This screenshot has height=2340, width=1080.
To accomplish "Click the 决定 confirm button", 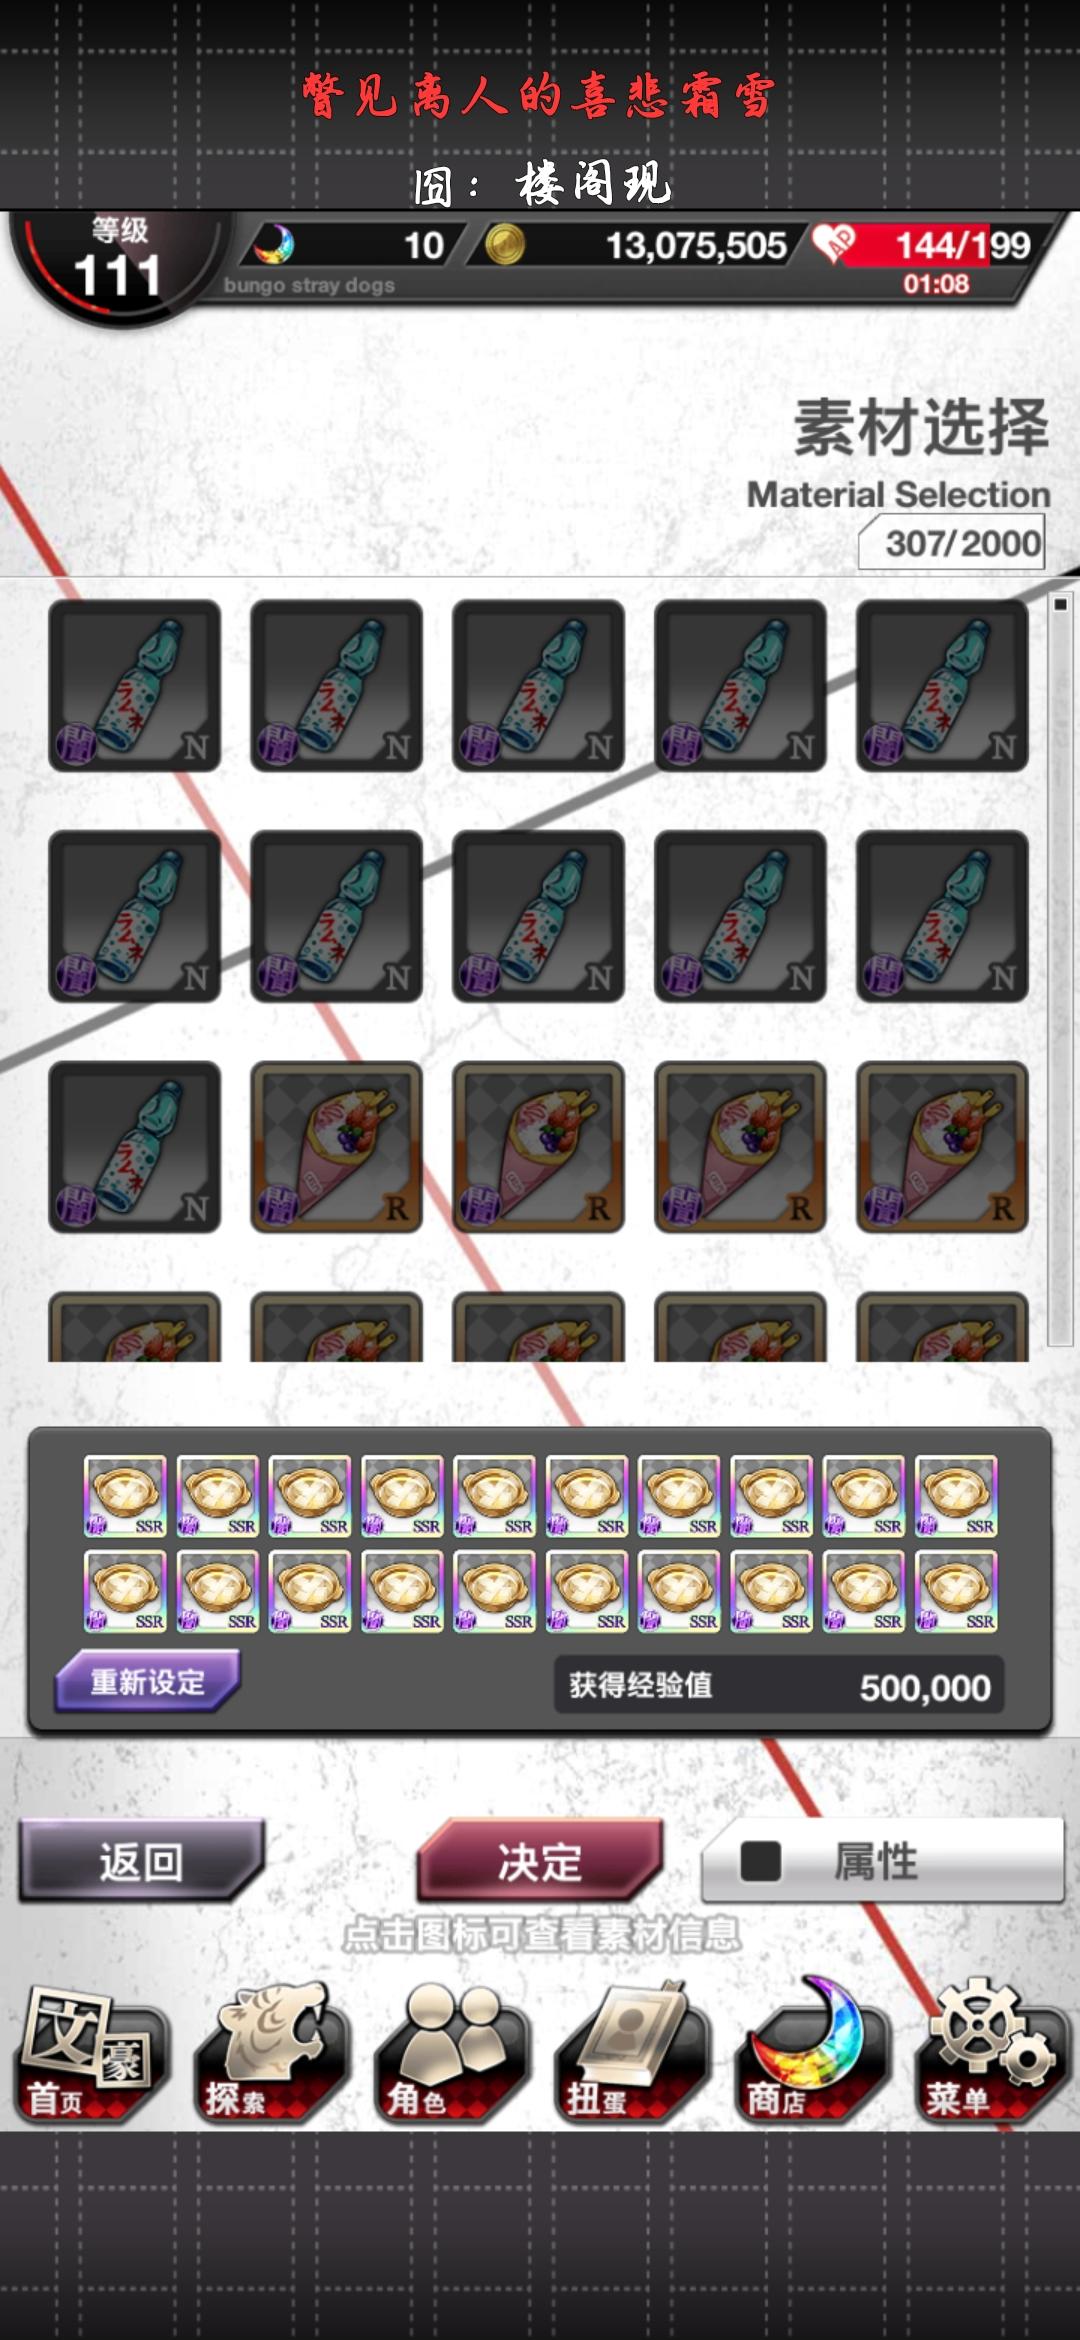I will pos(540,1862).
